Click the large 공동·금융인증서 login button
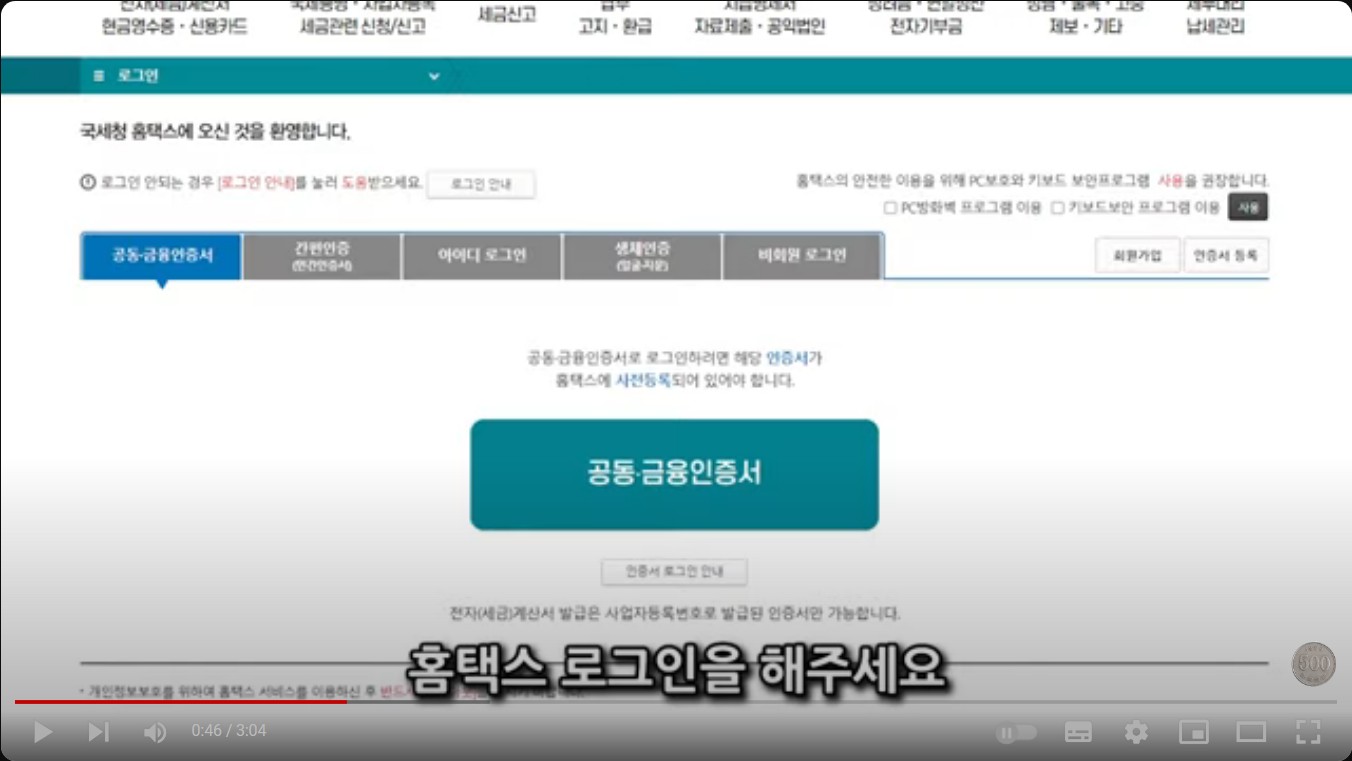1352x761 pixels. [674, 474]
